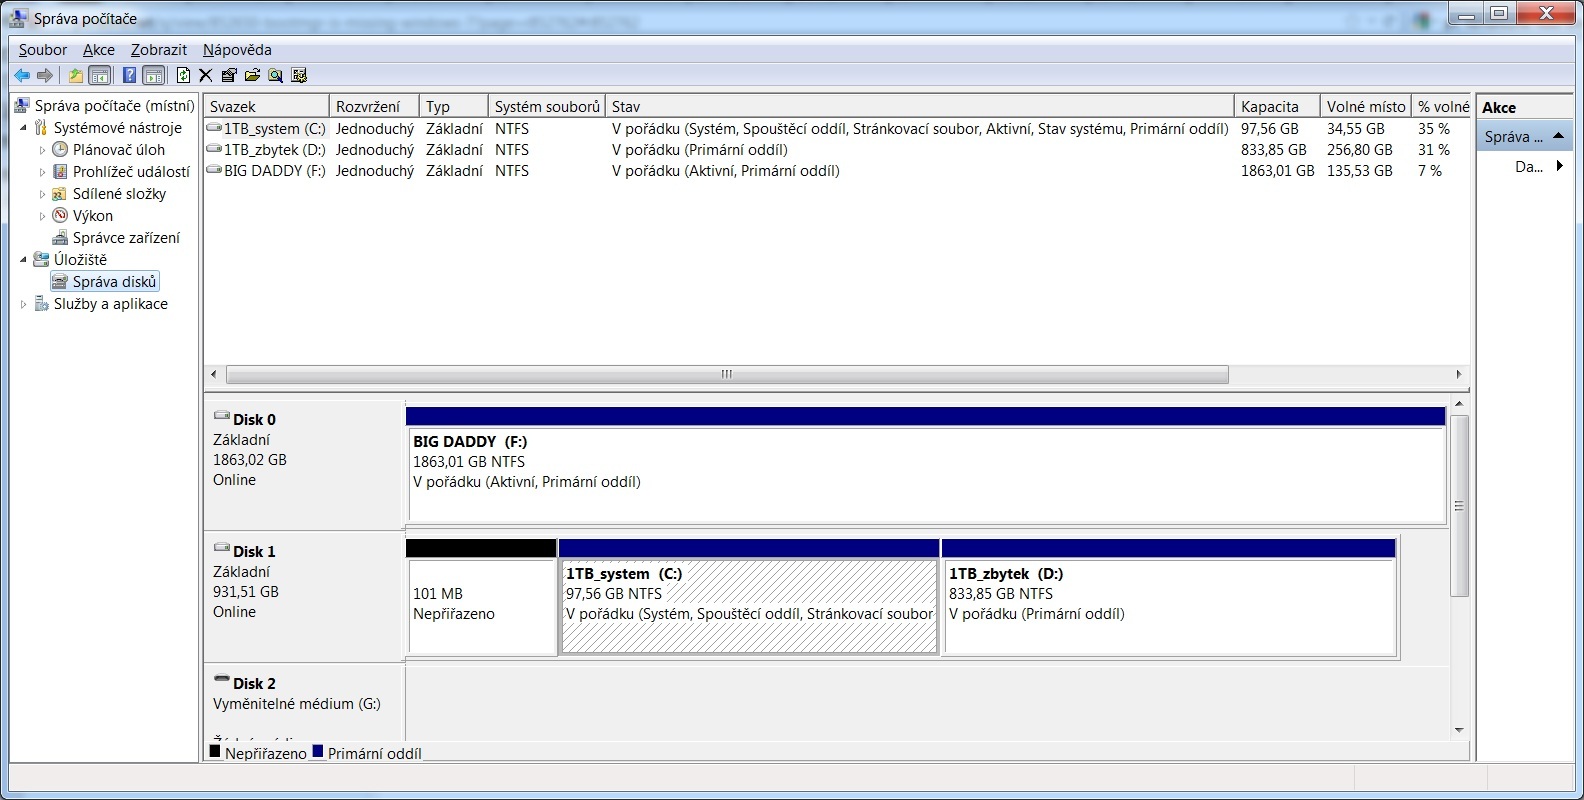Click the 97,56 GB capacity cell

click(x=1269, y=129)
